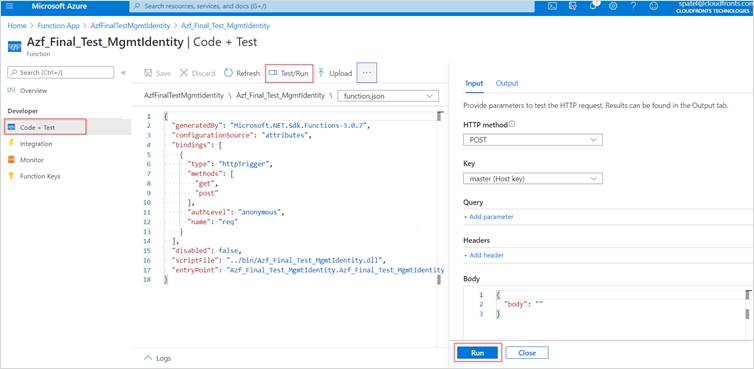Image resolution: width=754 pixels, height=369 pixels.
Task: Switch to the Output tab
Action: [x=507, y=83]
